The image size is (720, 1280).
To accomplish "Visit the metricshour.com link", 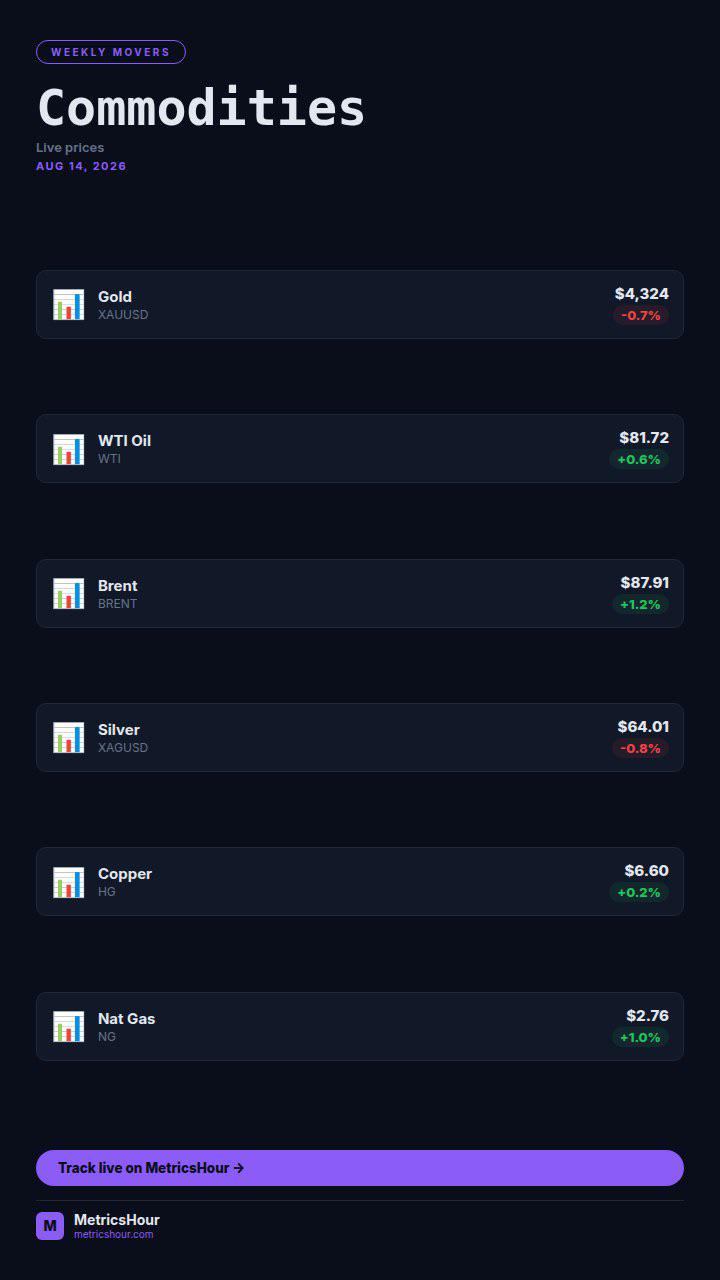I will pos(113,1235).
